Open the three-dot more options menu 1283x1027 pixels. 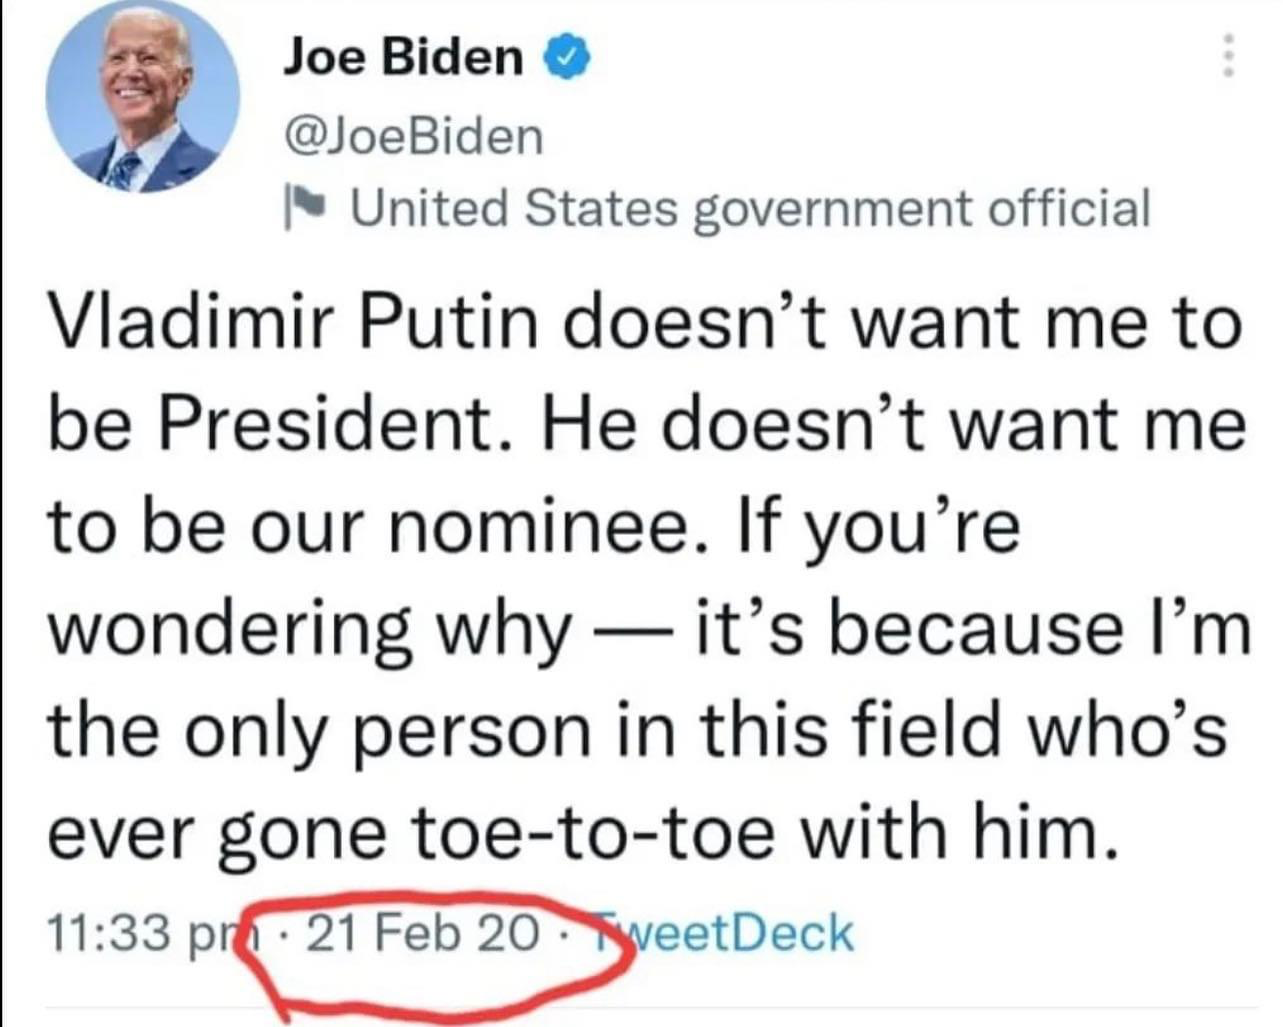[x=1230, y=55]
